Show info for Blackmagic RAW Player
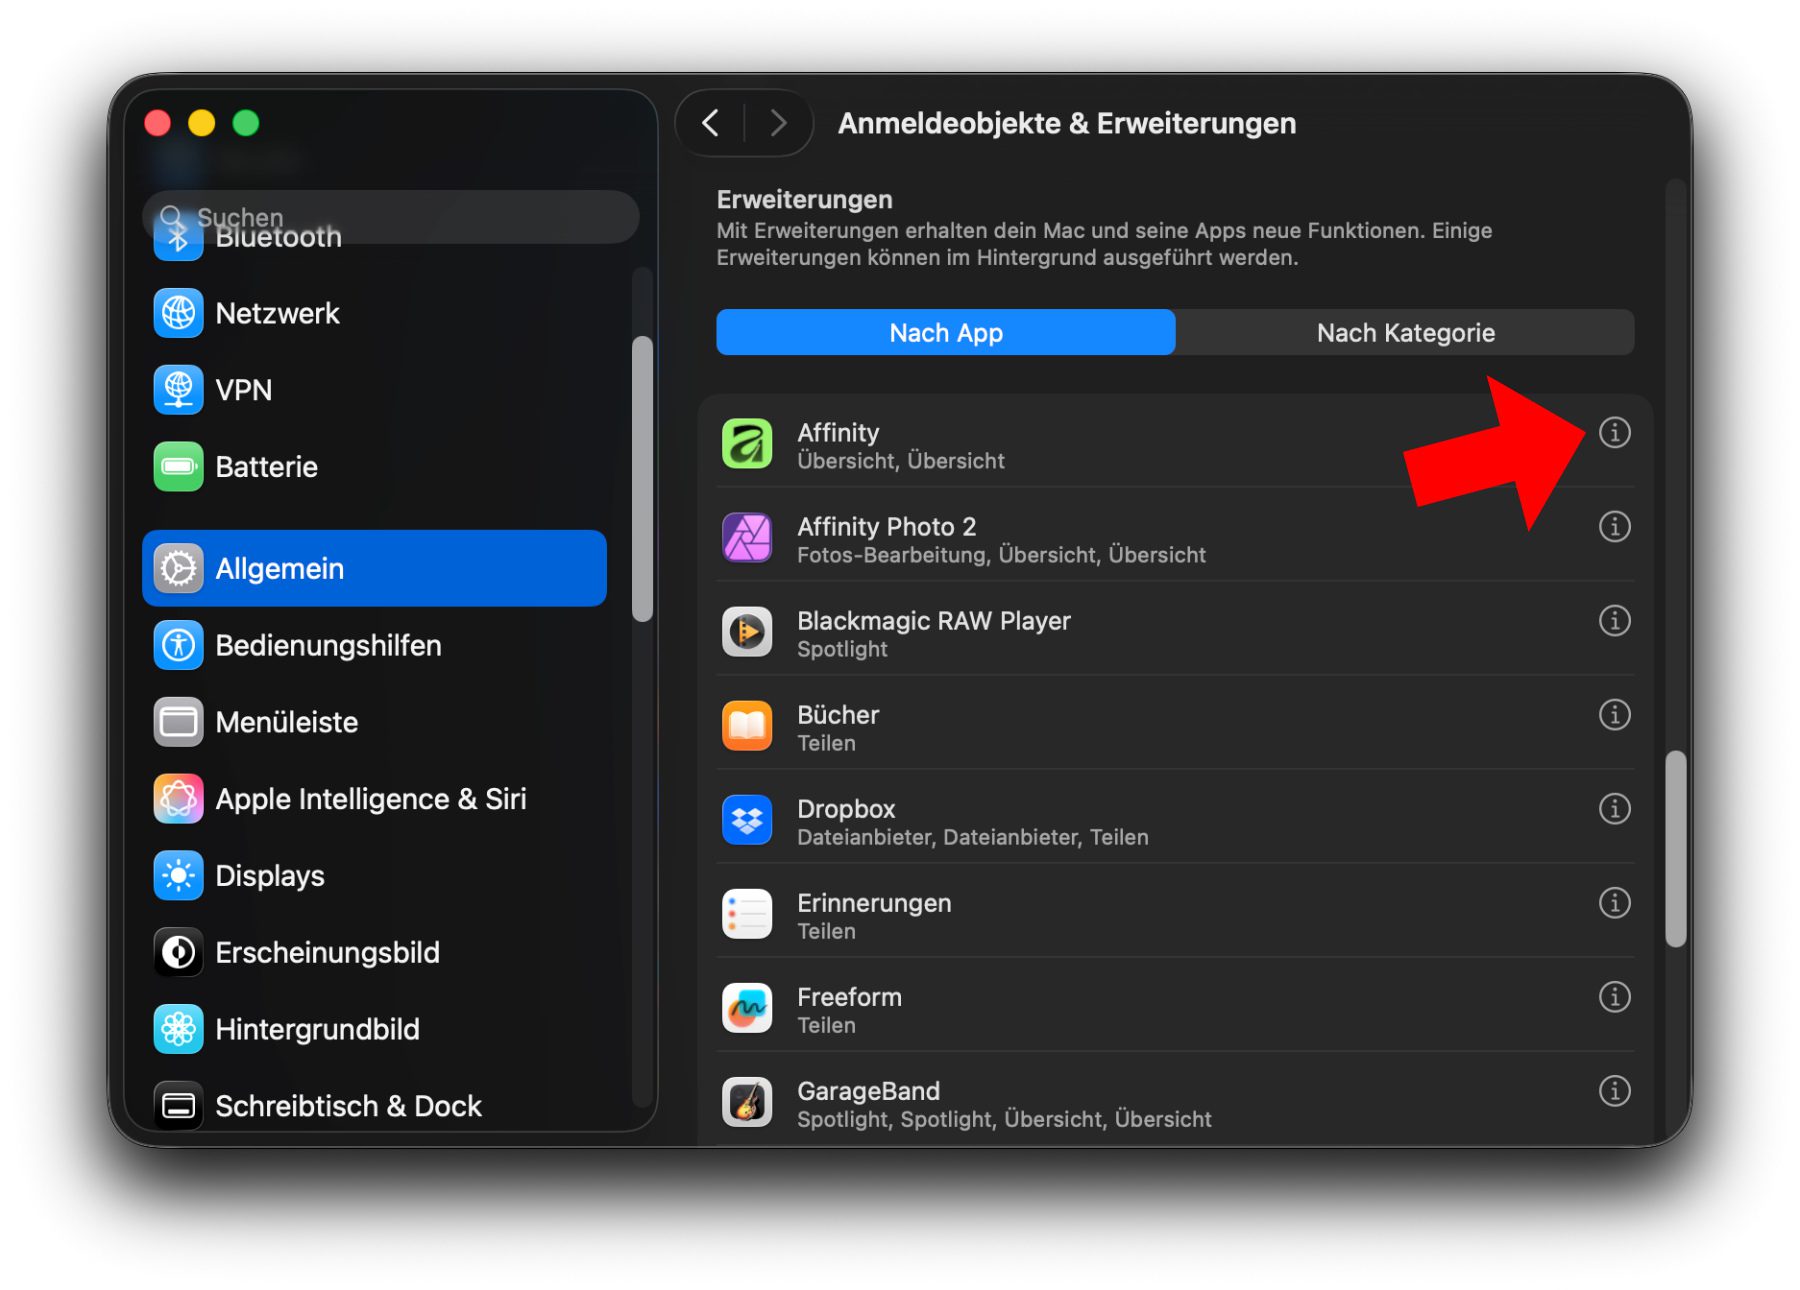Viewport: 1800px width, 1290px height. pyautogui.click(x=1613, y=621)
